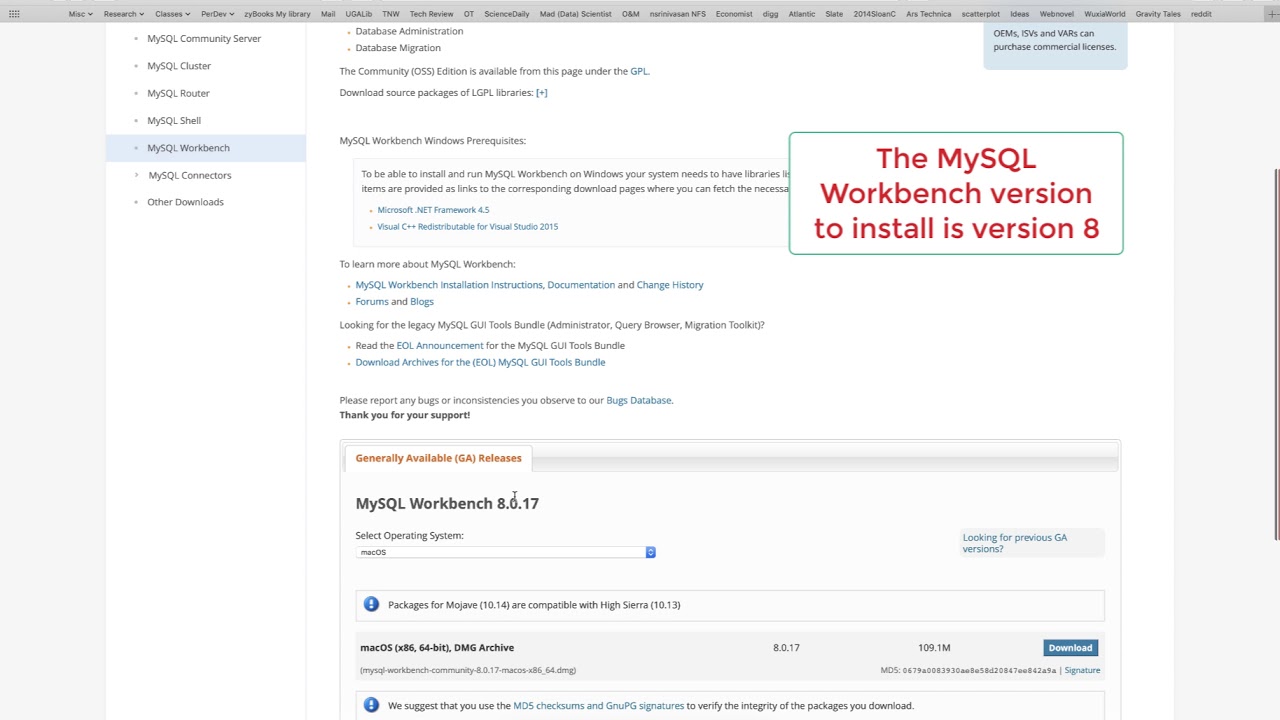
Task: Expand the PerDev bookmarks folder
Action: [217, 14]
